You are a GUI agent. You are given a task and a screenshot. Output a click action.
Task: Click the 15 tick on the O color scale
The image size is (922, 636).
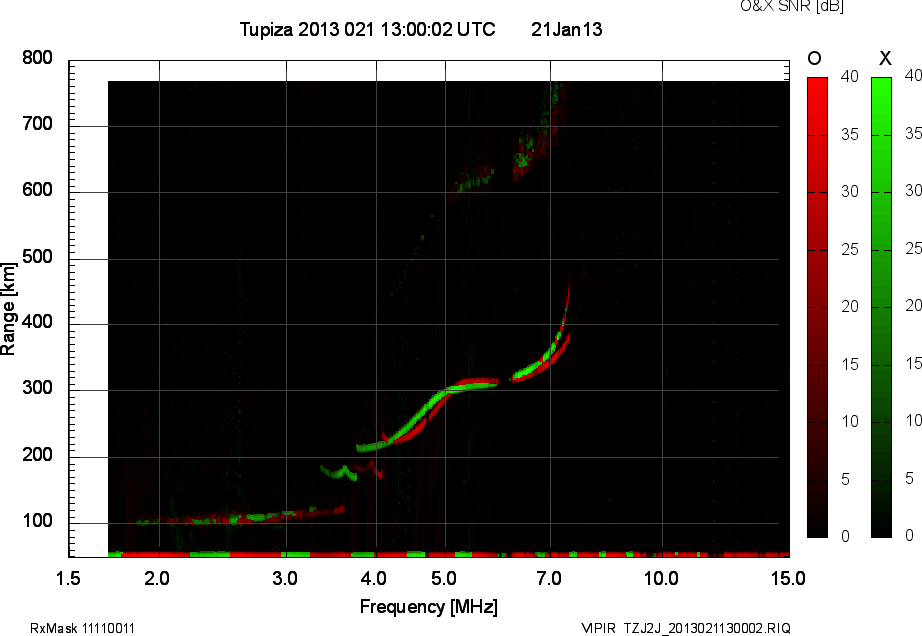point(850,364)
